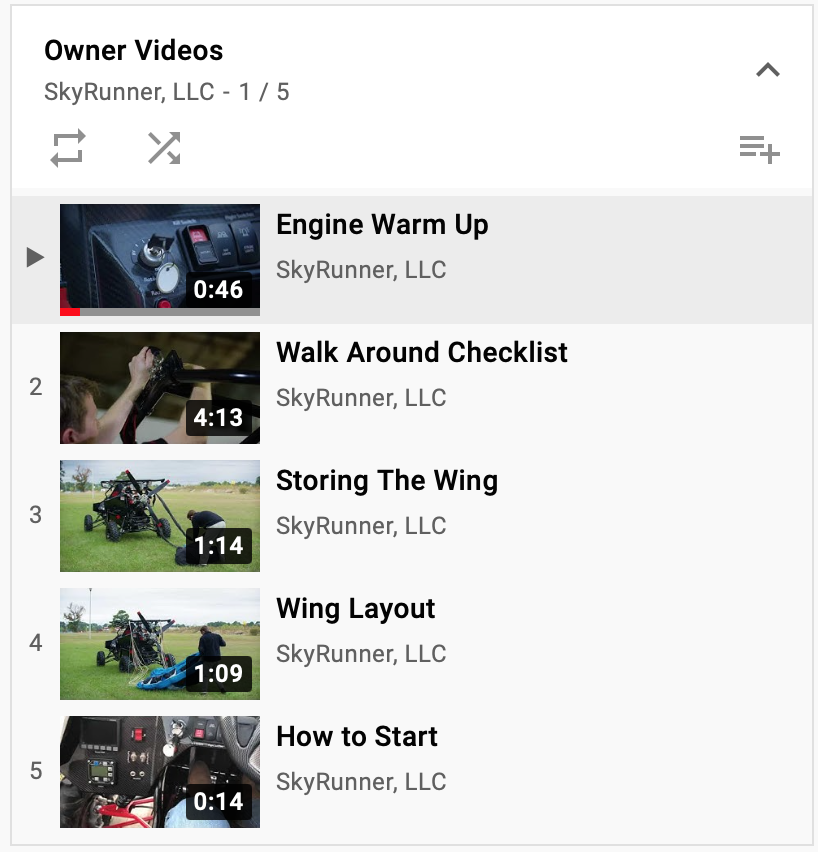Open the Owner Videos playlist heading
This screenshot has height=852, width=818.
[x=134, y=51]
